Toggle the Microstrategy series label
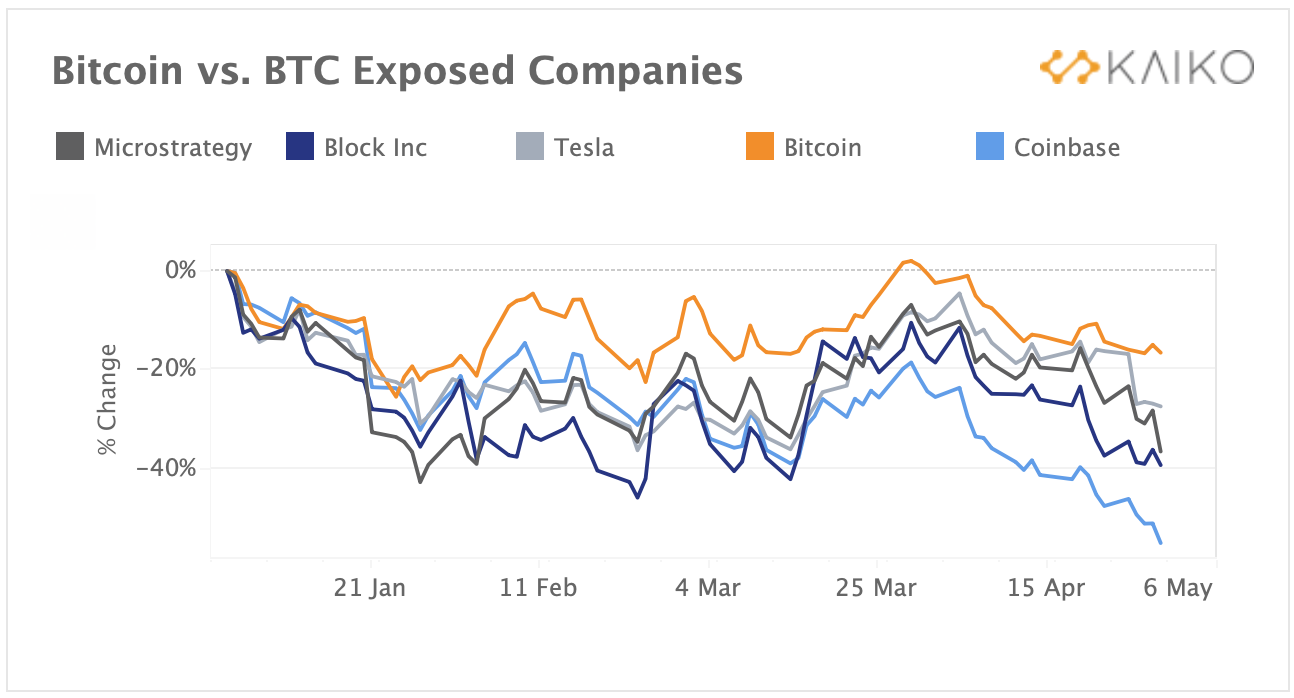 [x=173, y=148]
